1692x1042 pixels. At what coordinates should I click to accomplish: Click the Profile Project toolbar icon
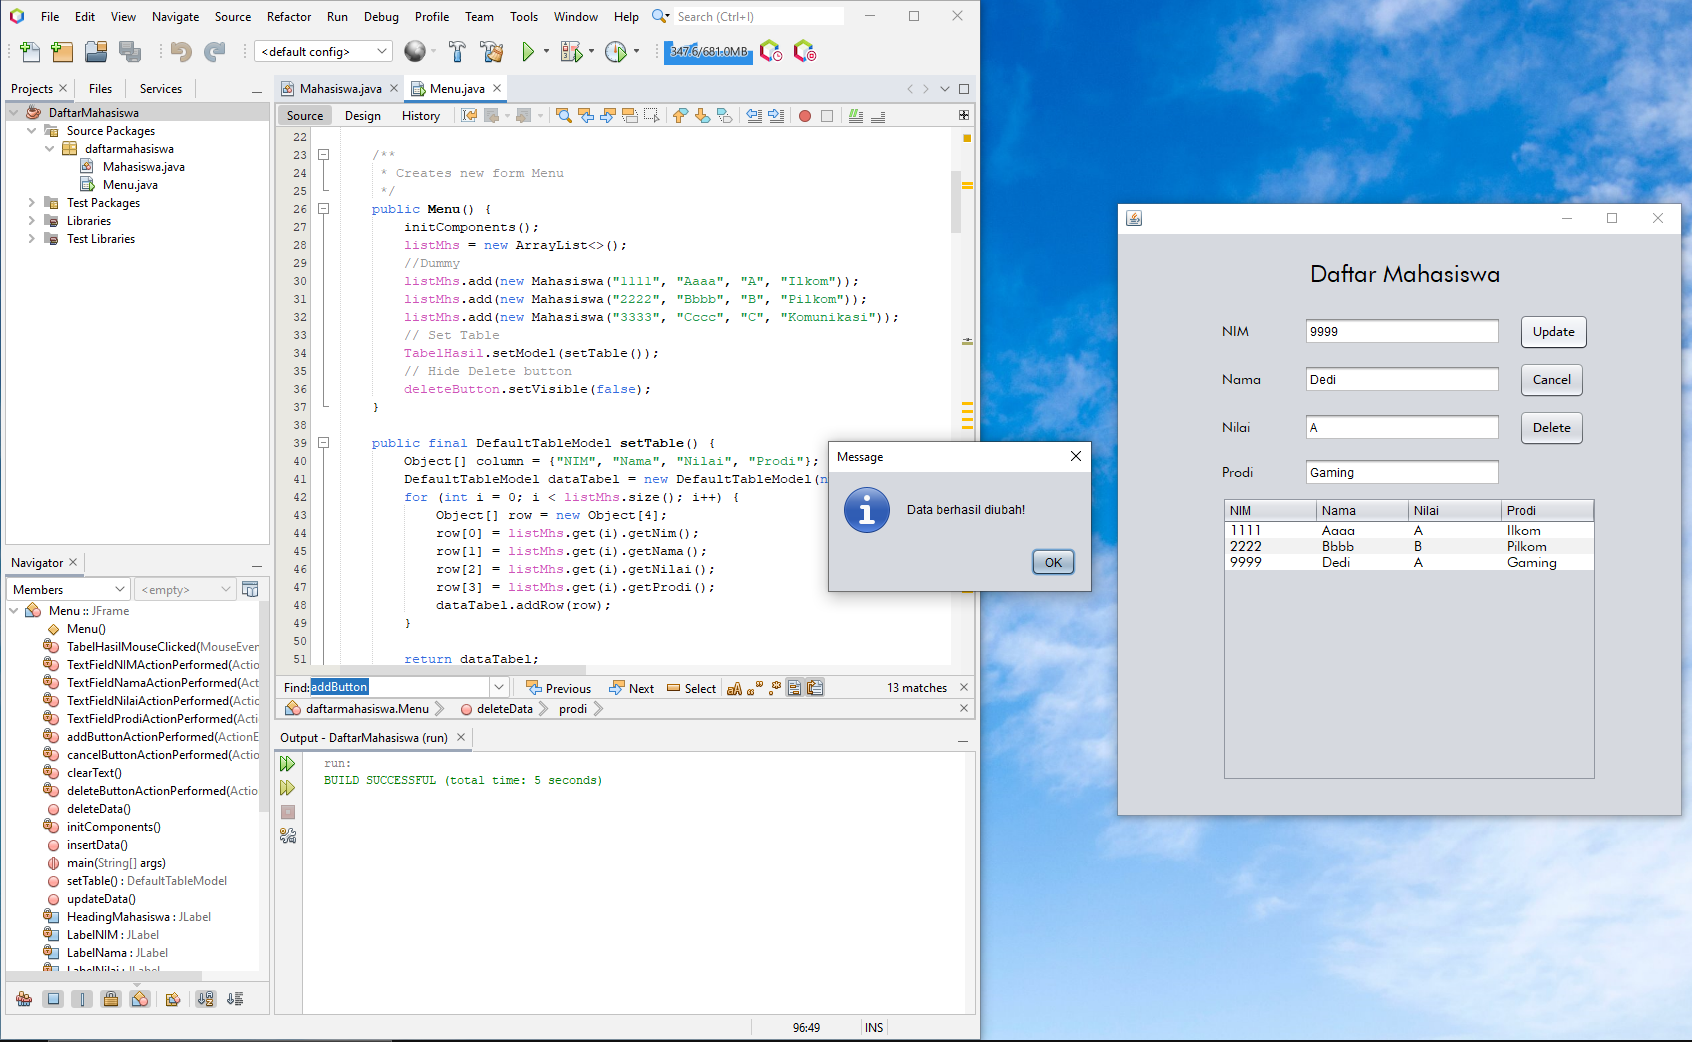[x=616, y=52]
